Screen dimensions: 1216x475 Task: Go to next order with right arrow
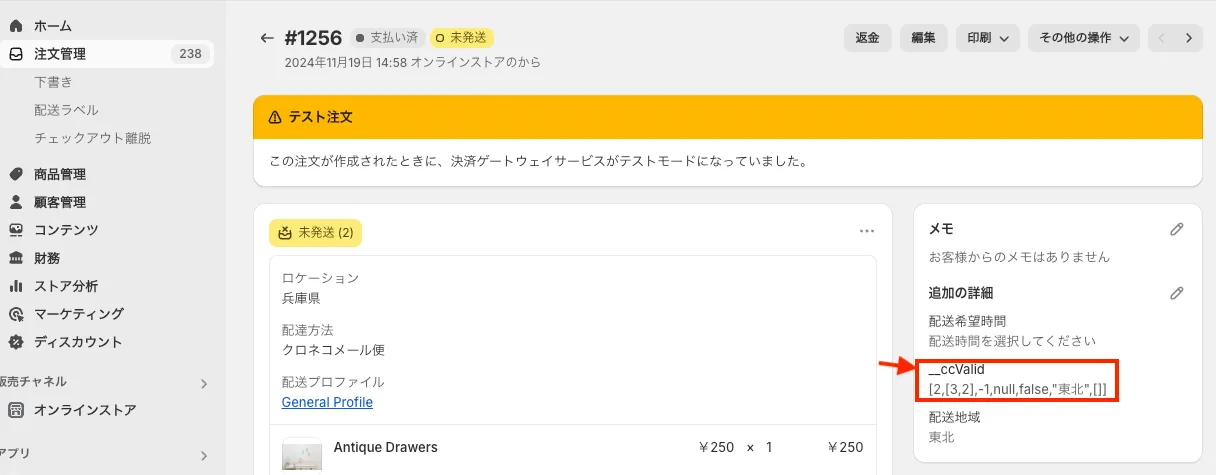(1188, 38)
